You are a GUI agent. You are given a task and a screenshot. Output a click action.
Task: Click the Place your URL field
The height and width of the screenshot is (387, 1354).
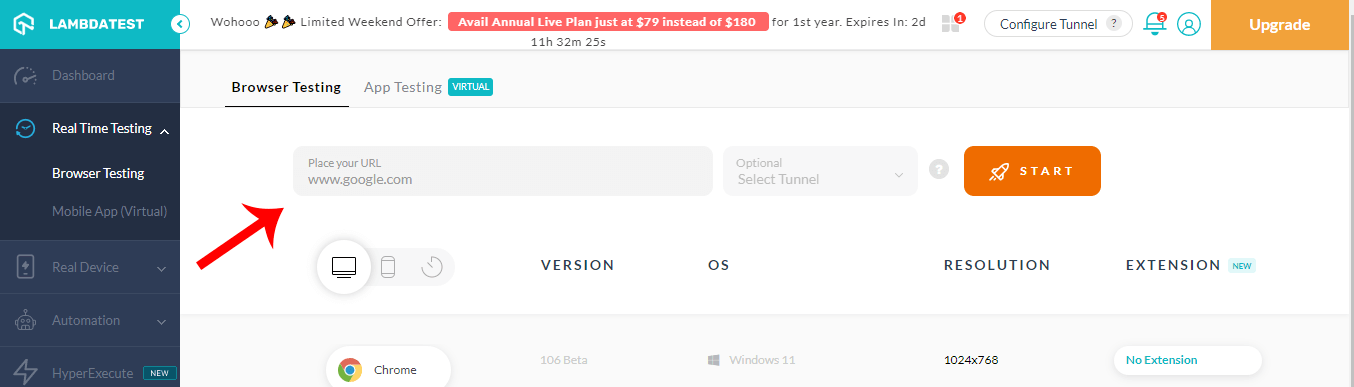pos(503,171)
